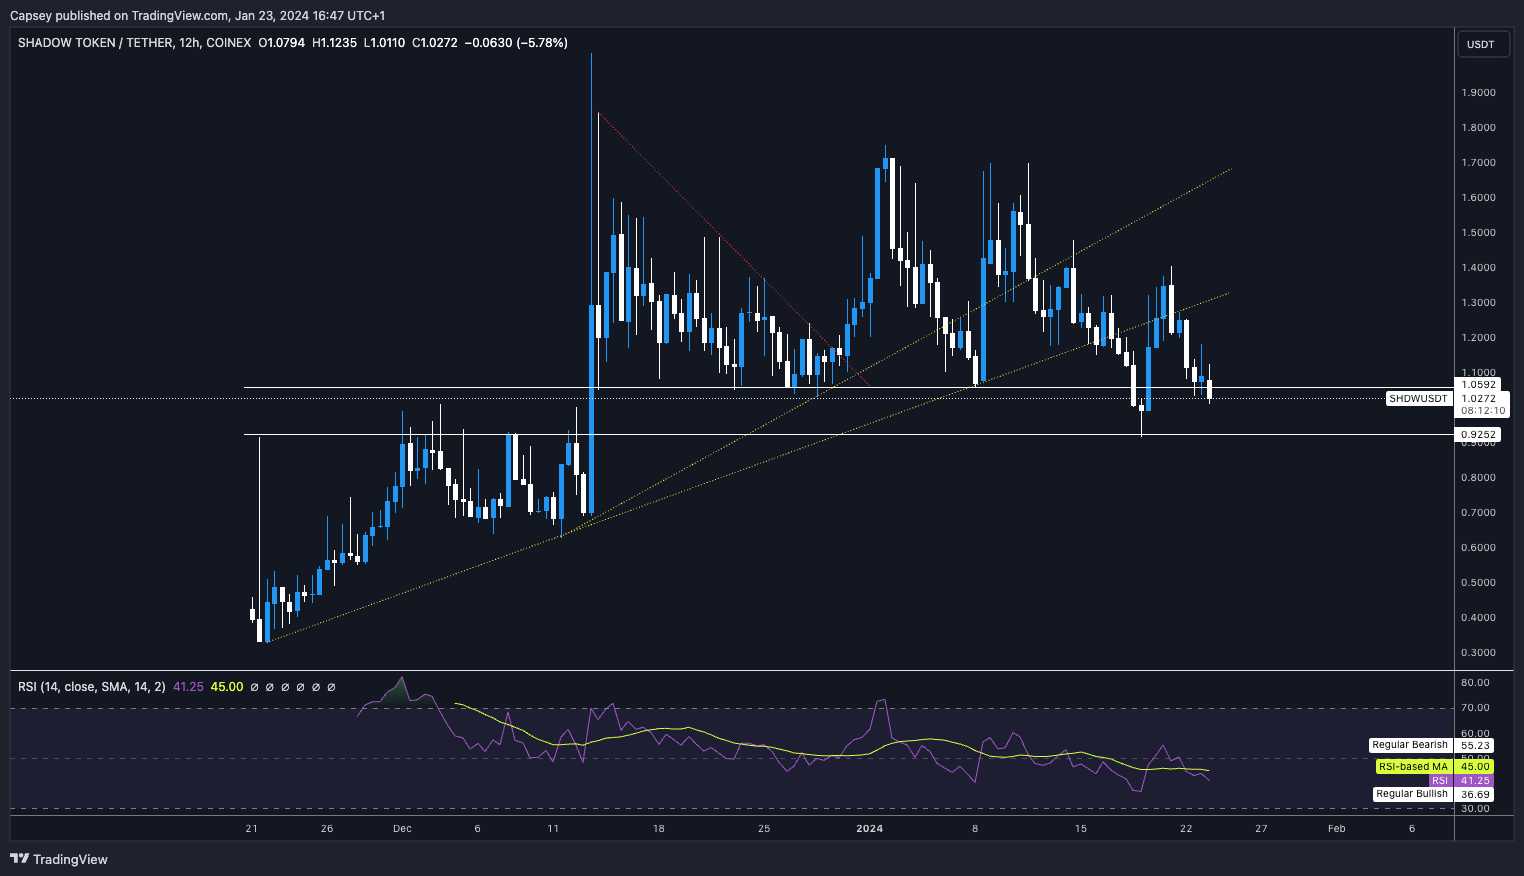Select the 0.9252 horizontal line price tag
The height and width of the screenshot is (876, 1524).
click(x=1478, y=435)
